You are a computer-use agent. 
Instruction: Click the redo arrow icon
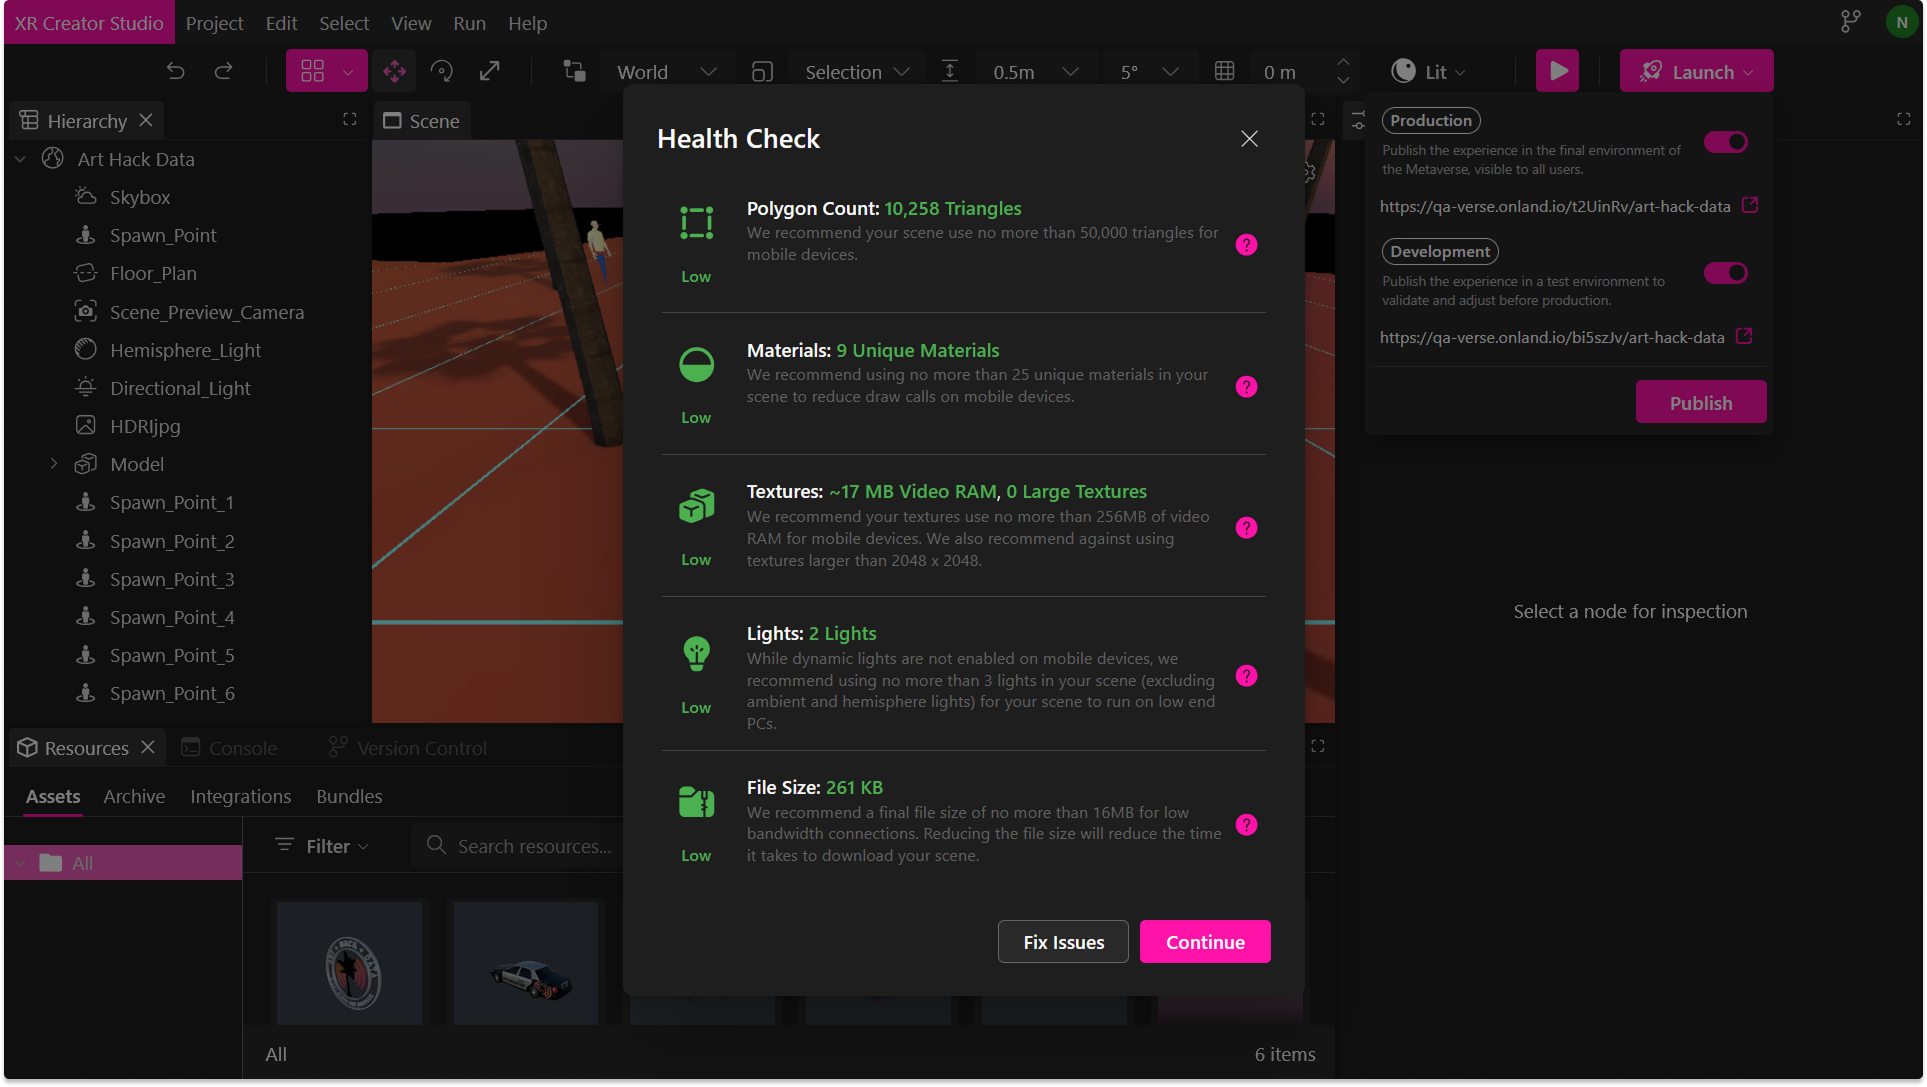click(224, 71)
